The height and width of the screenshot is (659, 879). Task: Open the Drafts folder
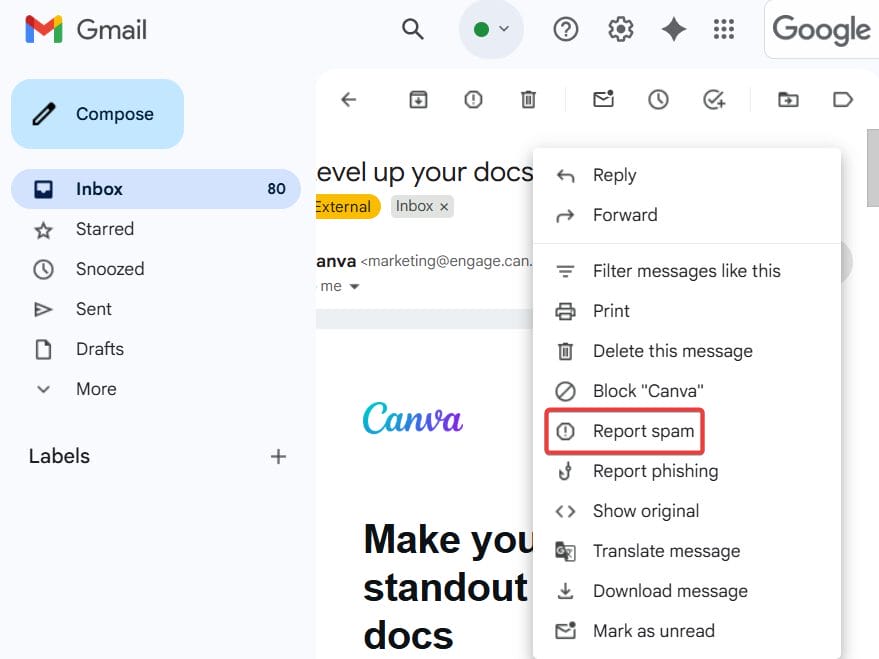coord(156,349)
